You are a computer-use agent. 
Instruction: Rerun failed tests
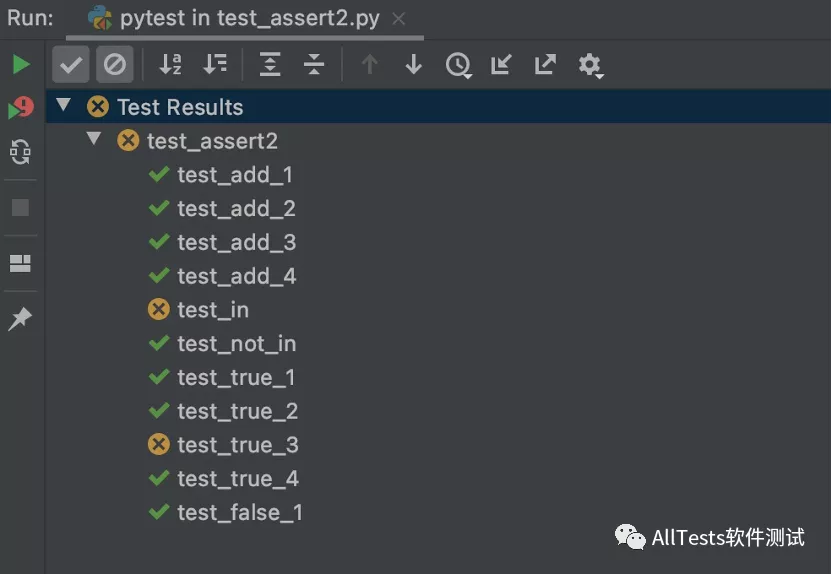click(x=21, y=108)
